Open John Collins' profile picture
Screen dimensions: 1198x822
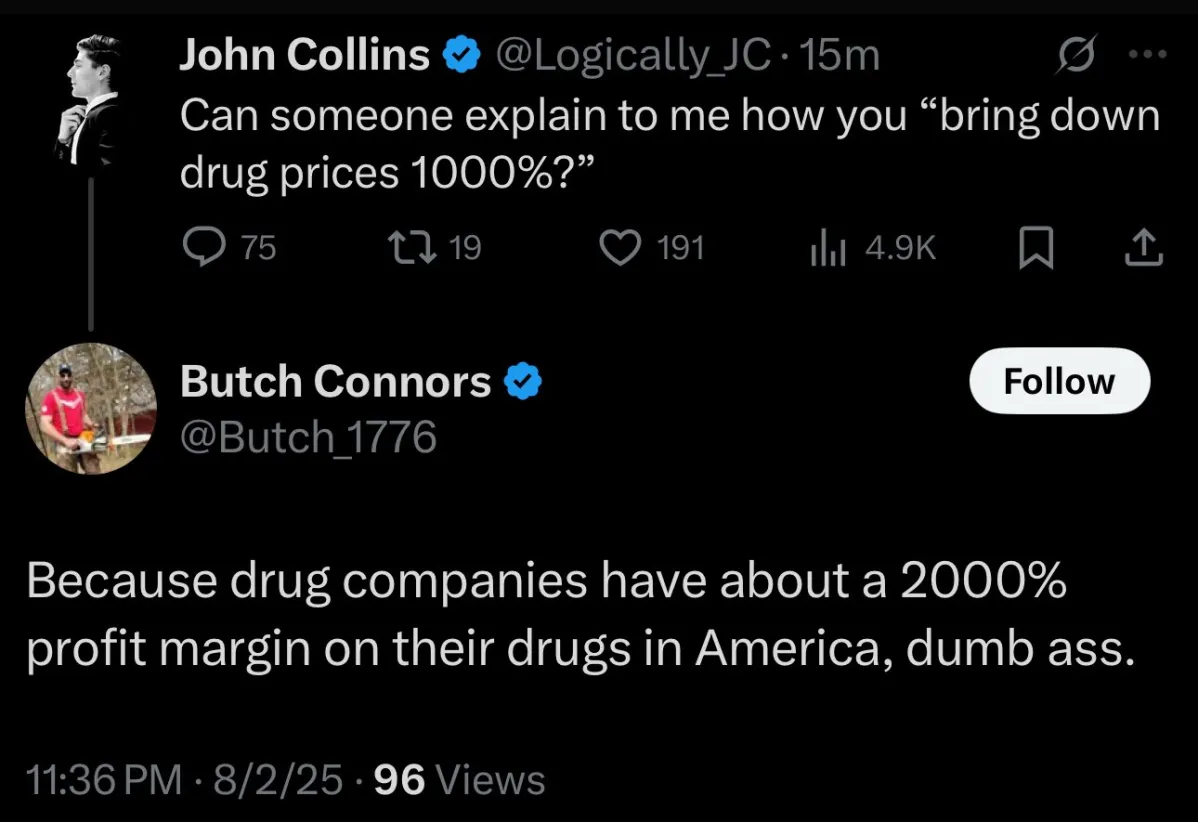pyautogui.click(x=91, y=100)
